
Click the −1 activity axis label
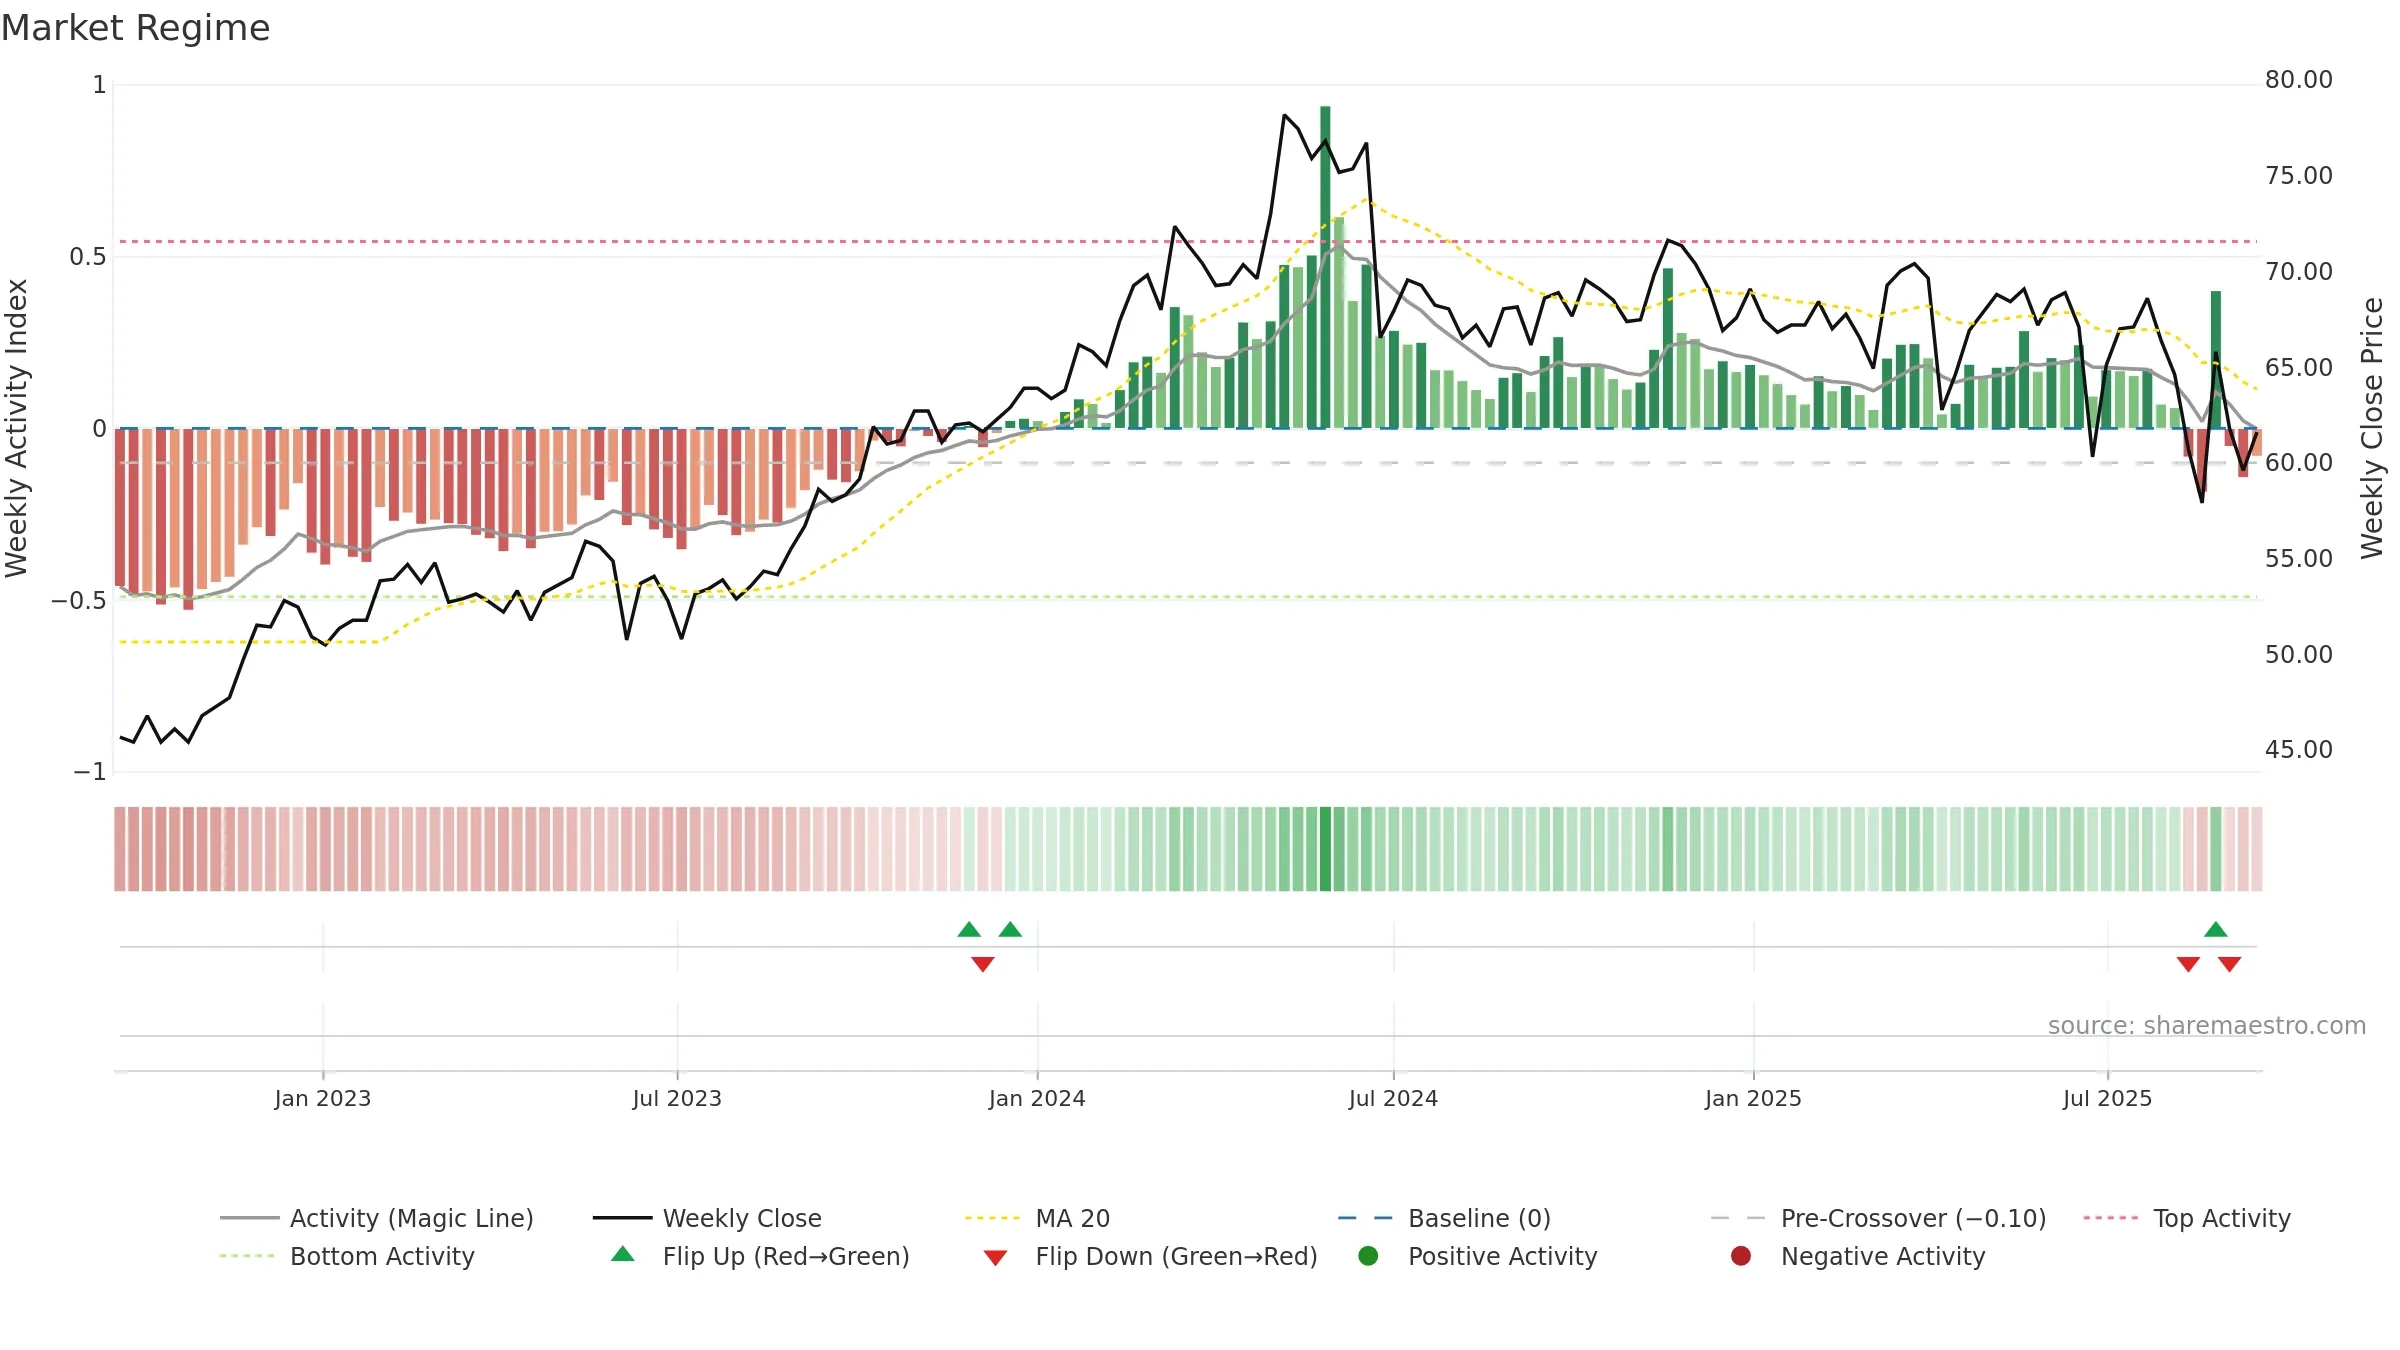[x=89, y=772]
